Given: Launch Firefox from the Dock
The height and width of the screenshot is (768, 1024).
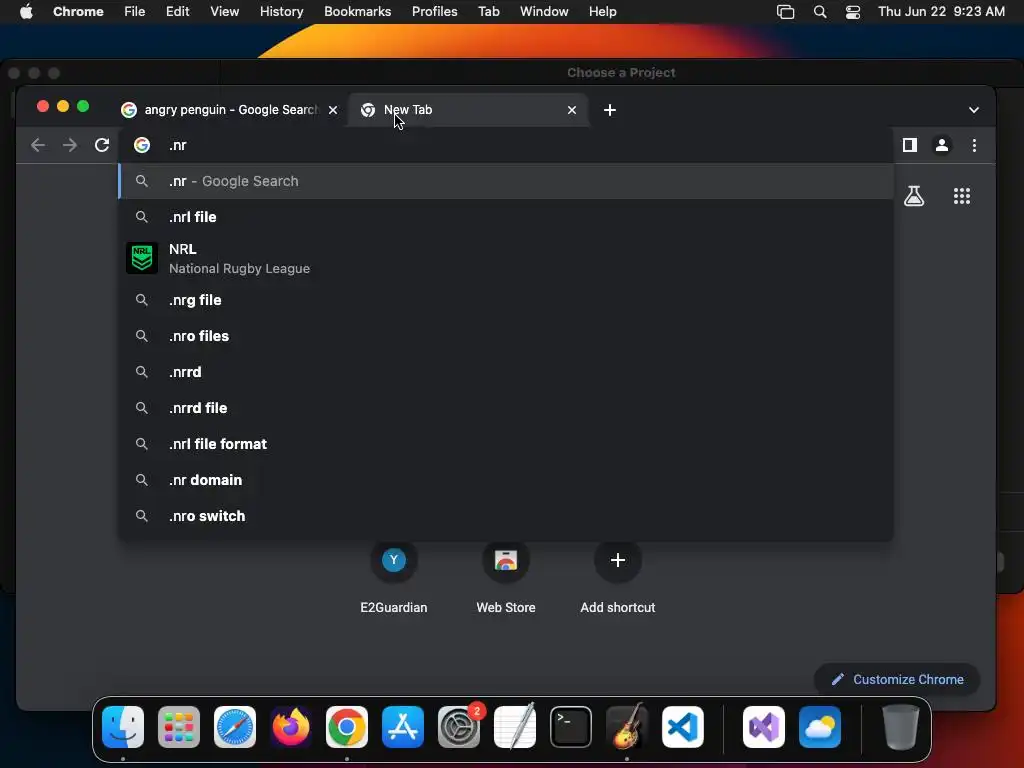Looking at the screenshot, I should (x=291, y=727).
